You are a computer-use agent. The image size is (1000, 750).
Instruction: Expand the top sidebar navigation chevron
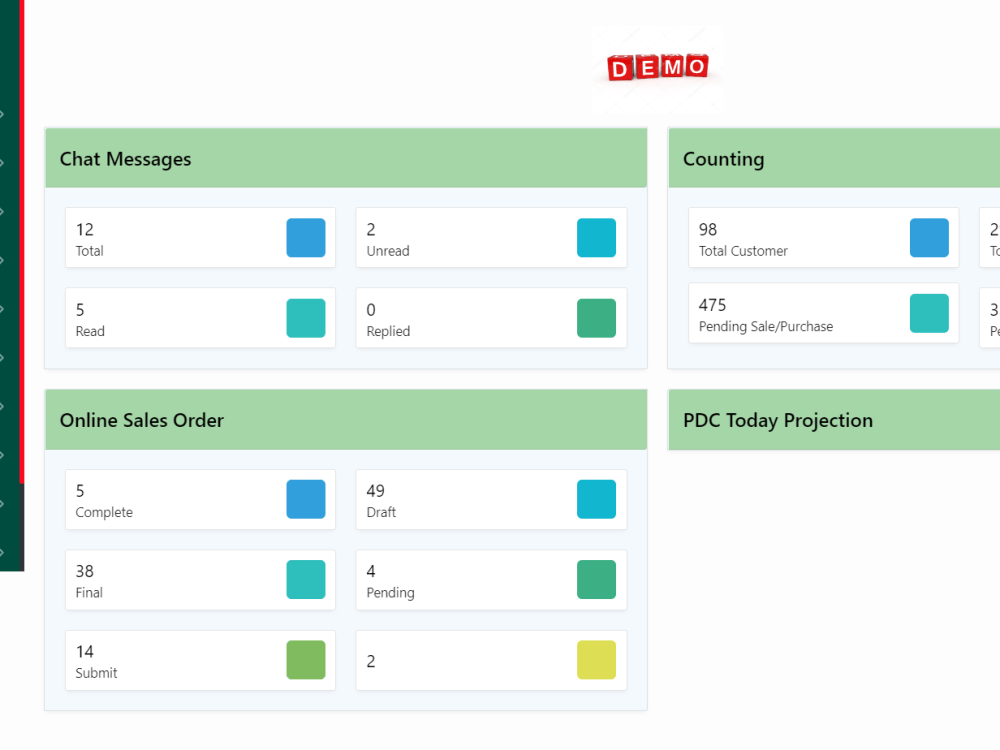pyautogui.click(x=4, y=113)
